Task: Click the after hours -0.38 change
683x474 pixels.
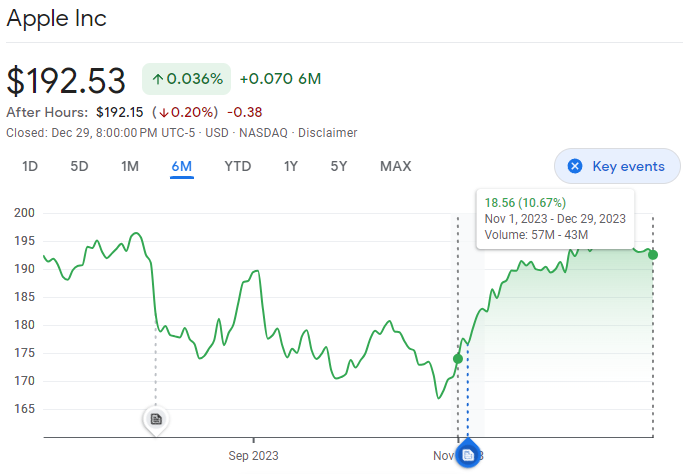Action: click(x=245, y=112)
